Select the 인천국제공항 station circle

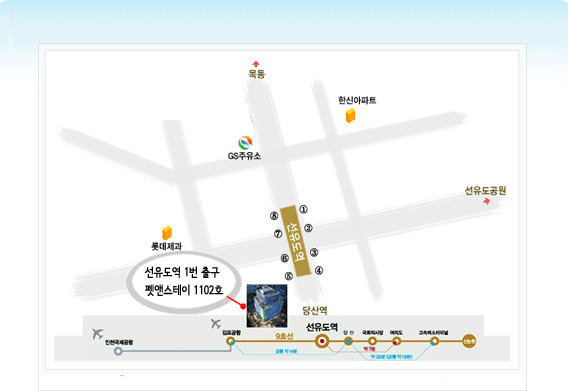[x=118, y=351]
